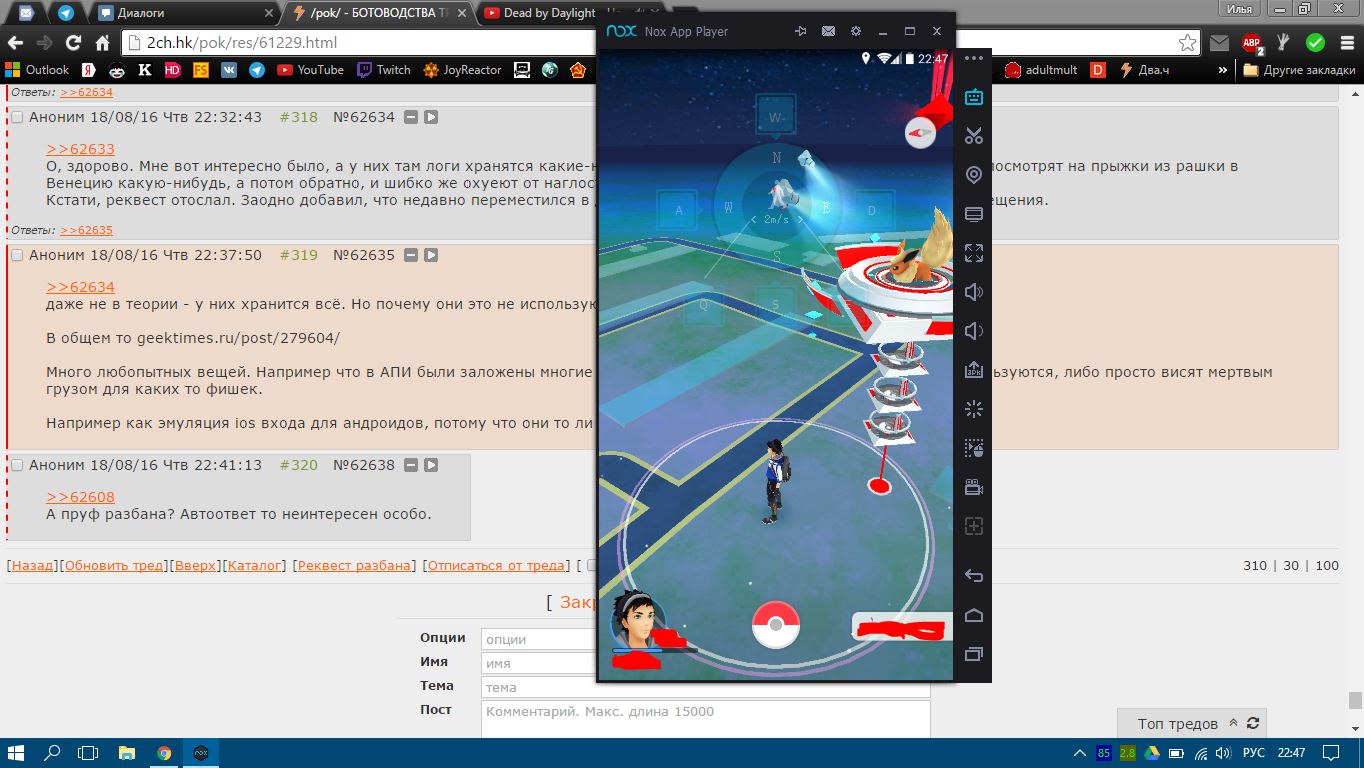
Task: Click the Реквест разбана link
Action: tap(354, 565)
